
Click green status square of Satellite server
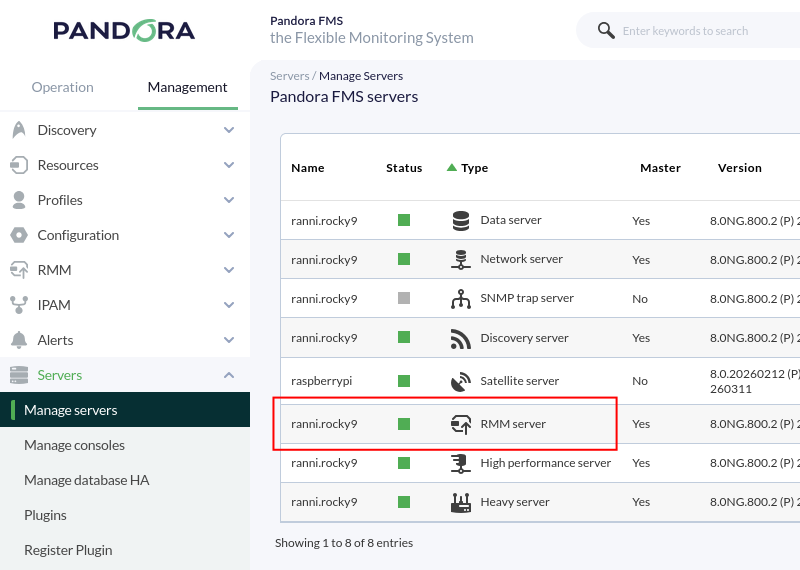pyautogui.click(x=404, y=381)
